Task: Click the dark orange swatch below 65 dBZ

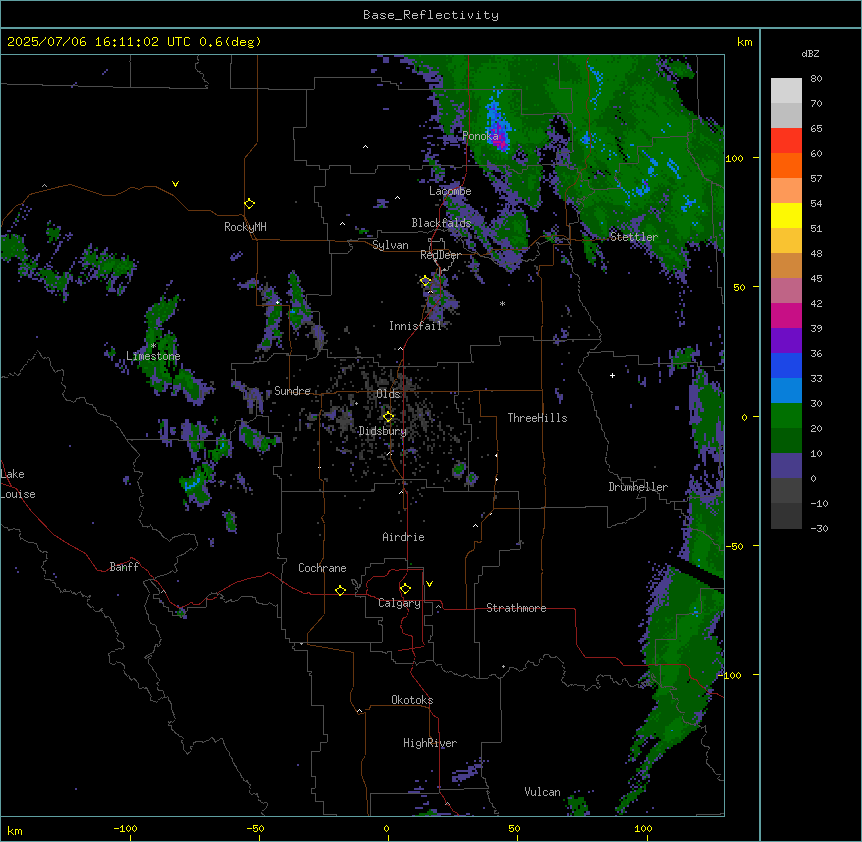Action: coord(786,166)
